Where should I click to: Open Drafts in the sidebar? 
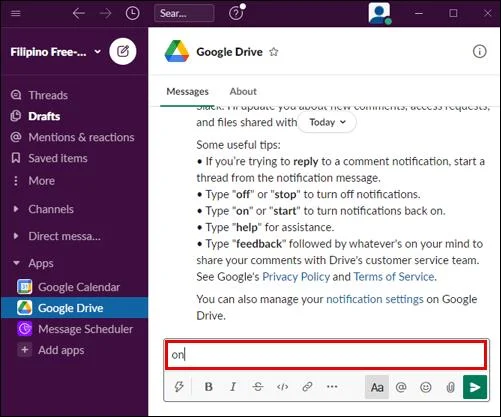[x=75, y=116]
